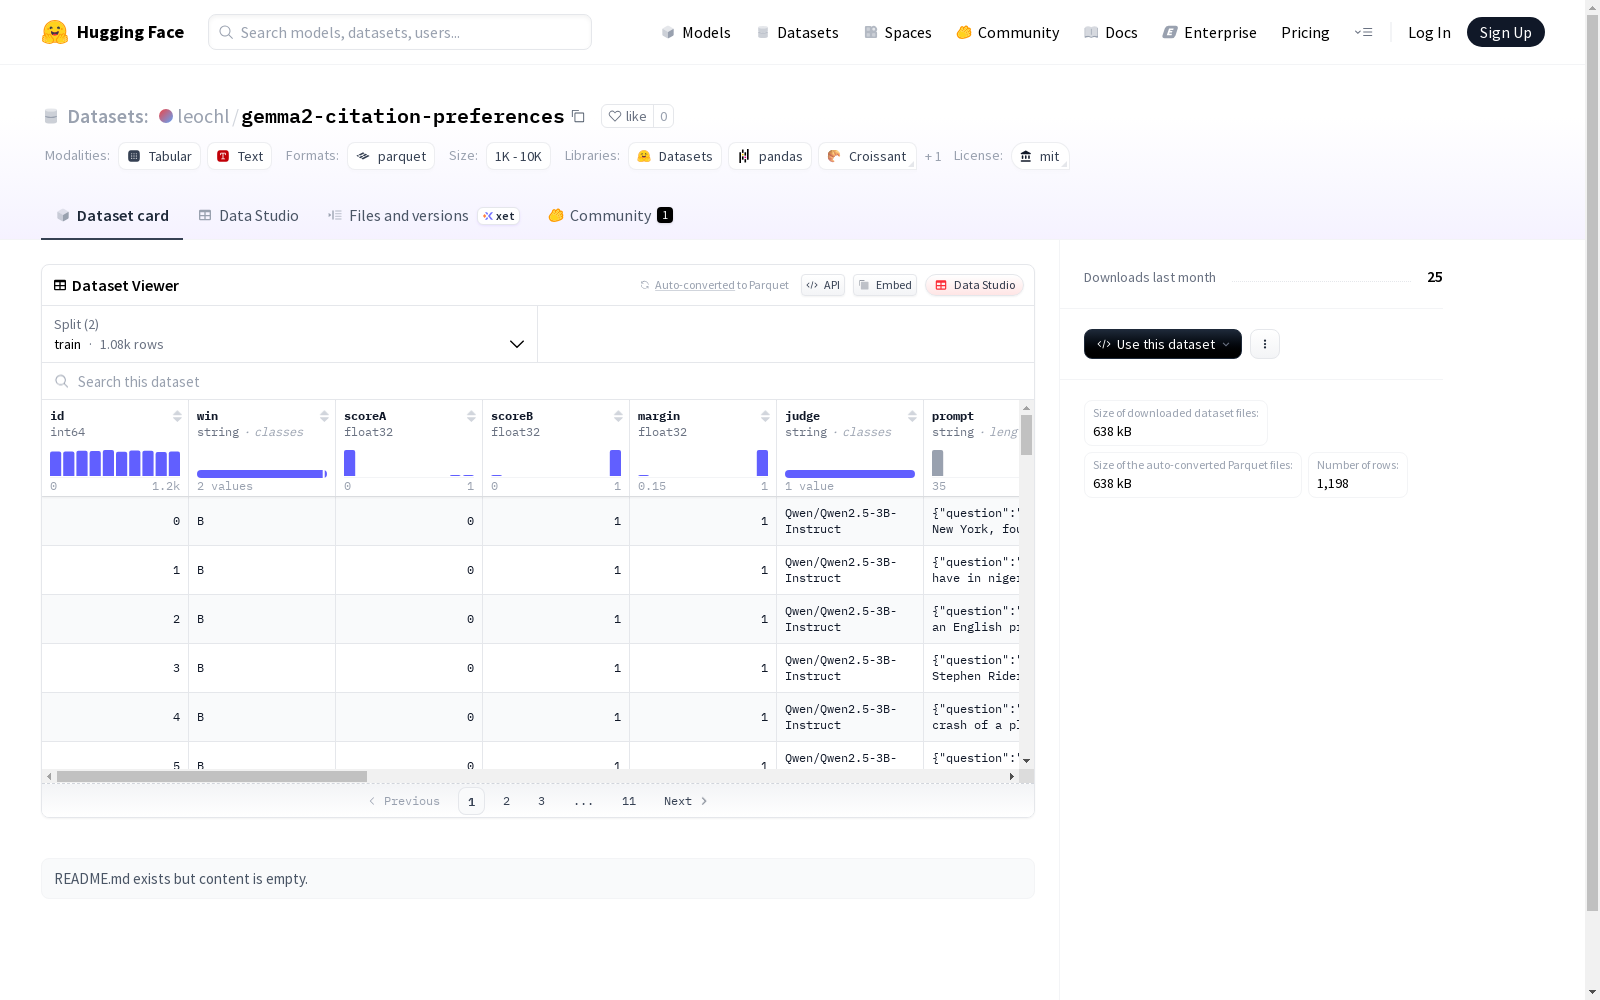Sort the margin column
This screenshot has height=1000, width=1600.
(x=765, y=416)
